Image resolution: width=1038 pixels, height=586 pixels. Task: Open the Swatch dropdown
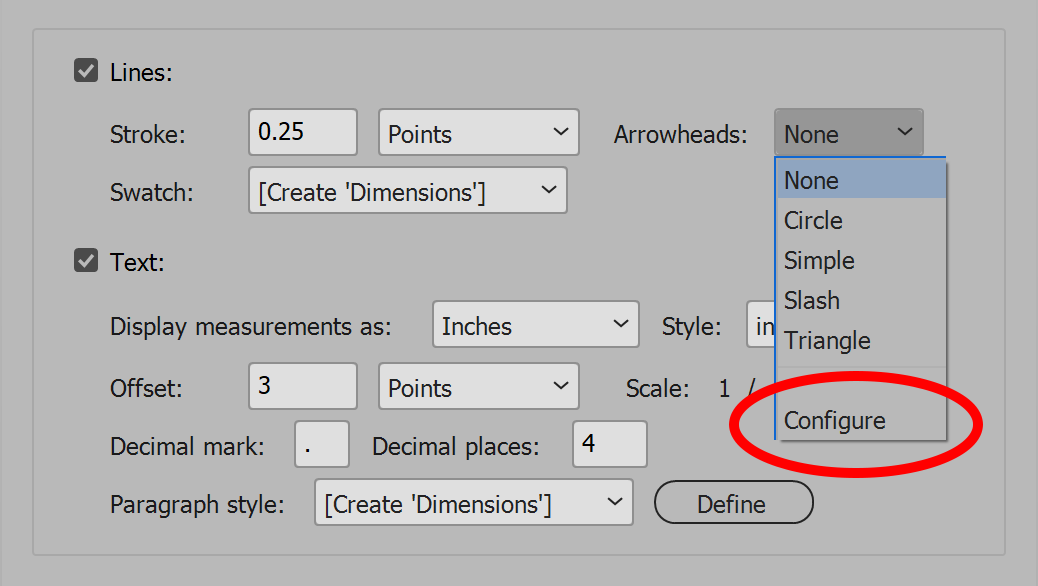point(407,191)
